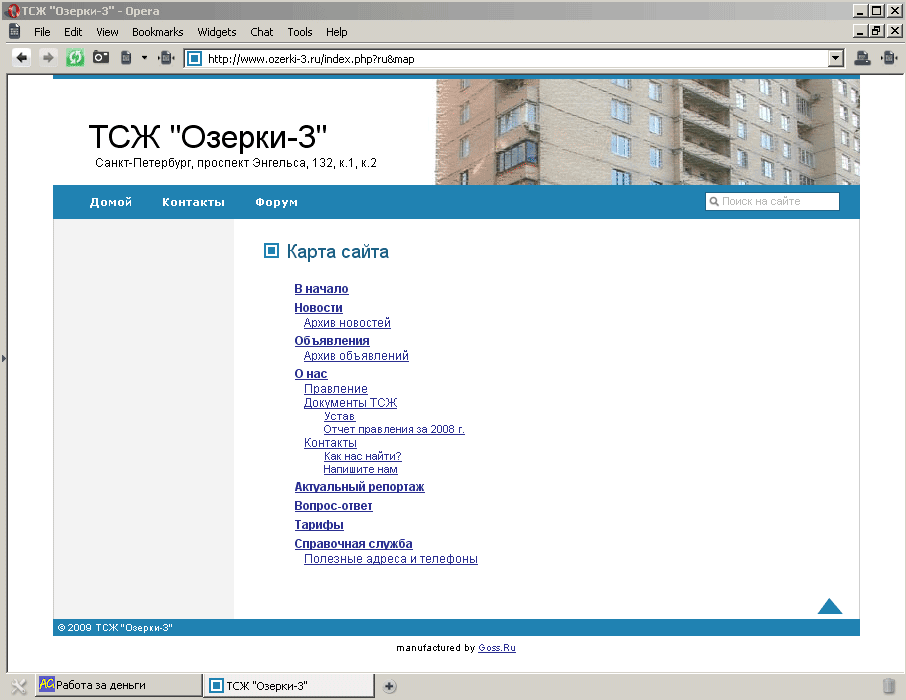Open the Chat menu

click(x=262, y=32)
